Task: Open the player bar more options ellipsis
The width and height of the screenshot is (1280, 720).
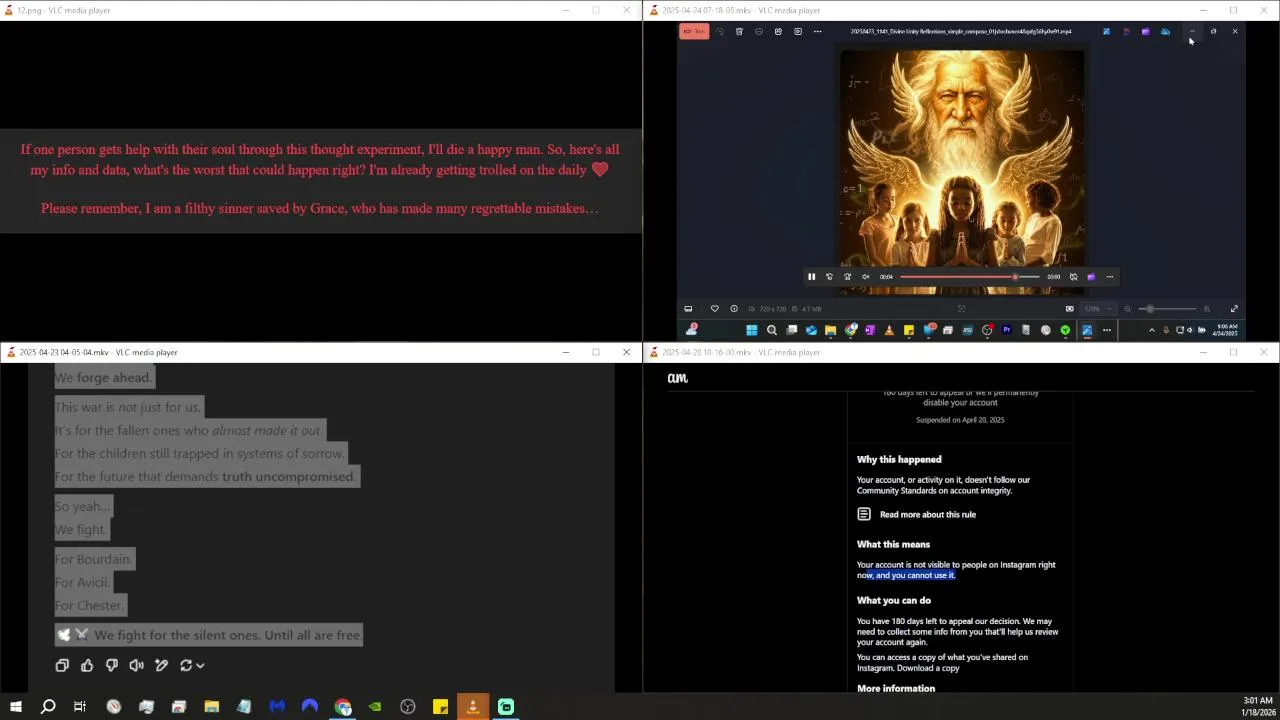Action: (x=1109, y=277)
